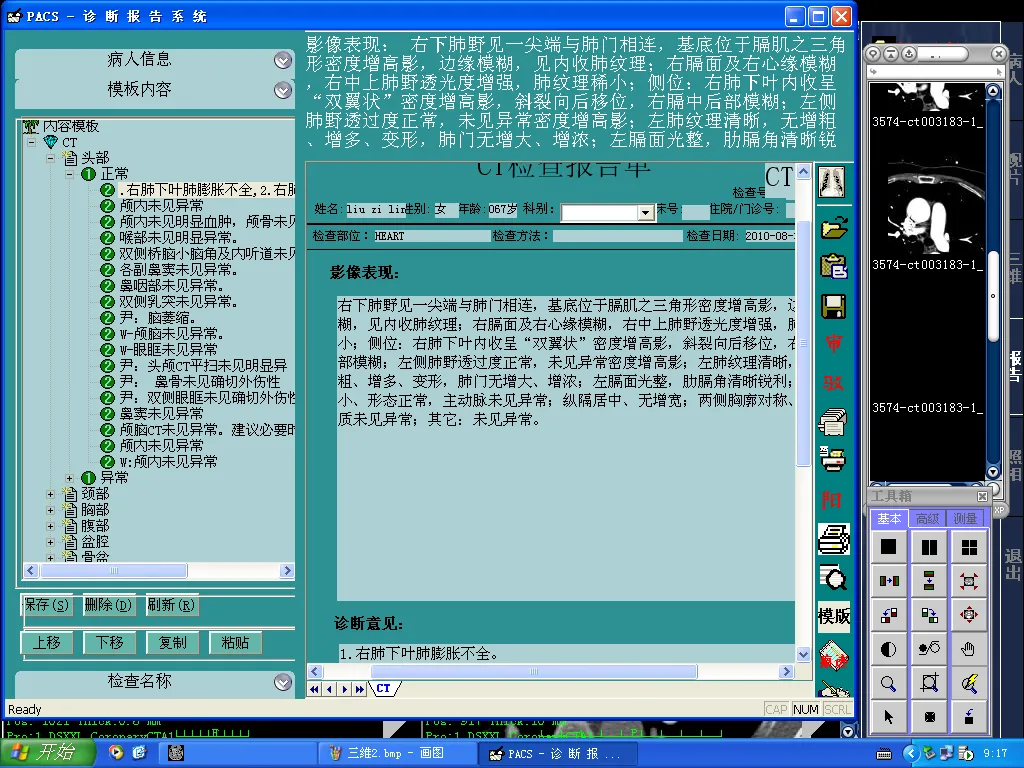
Task: Click the report horizontal scrollbar thumb
Action: coord(534,671)
